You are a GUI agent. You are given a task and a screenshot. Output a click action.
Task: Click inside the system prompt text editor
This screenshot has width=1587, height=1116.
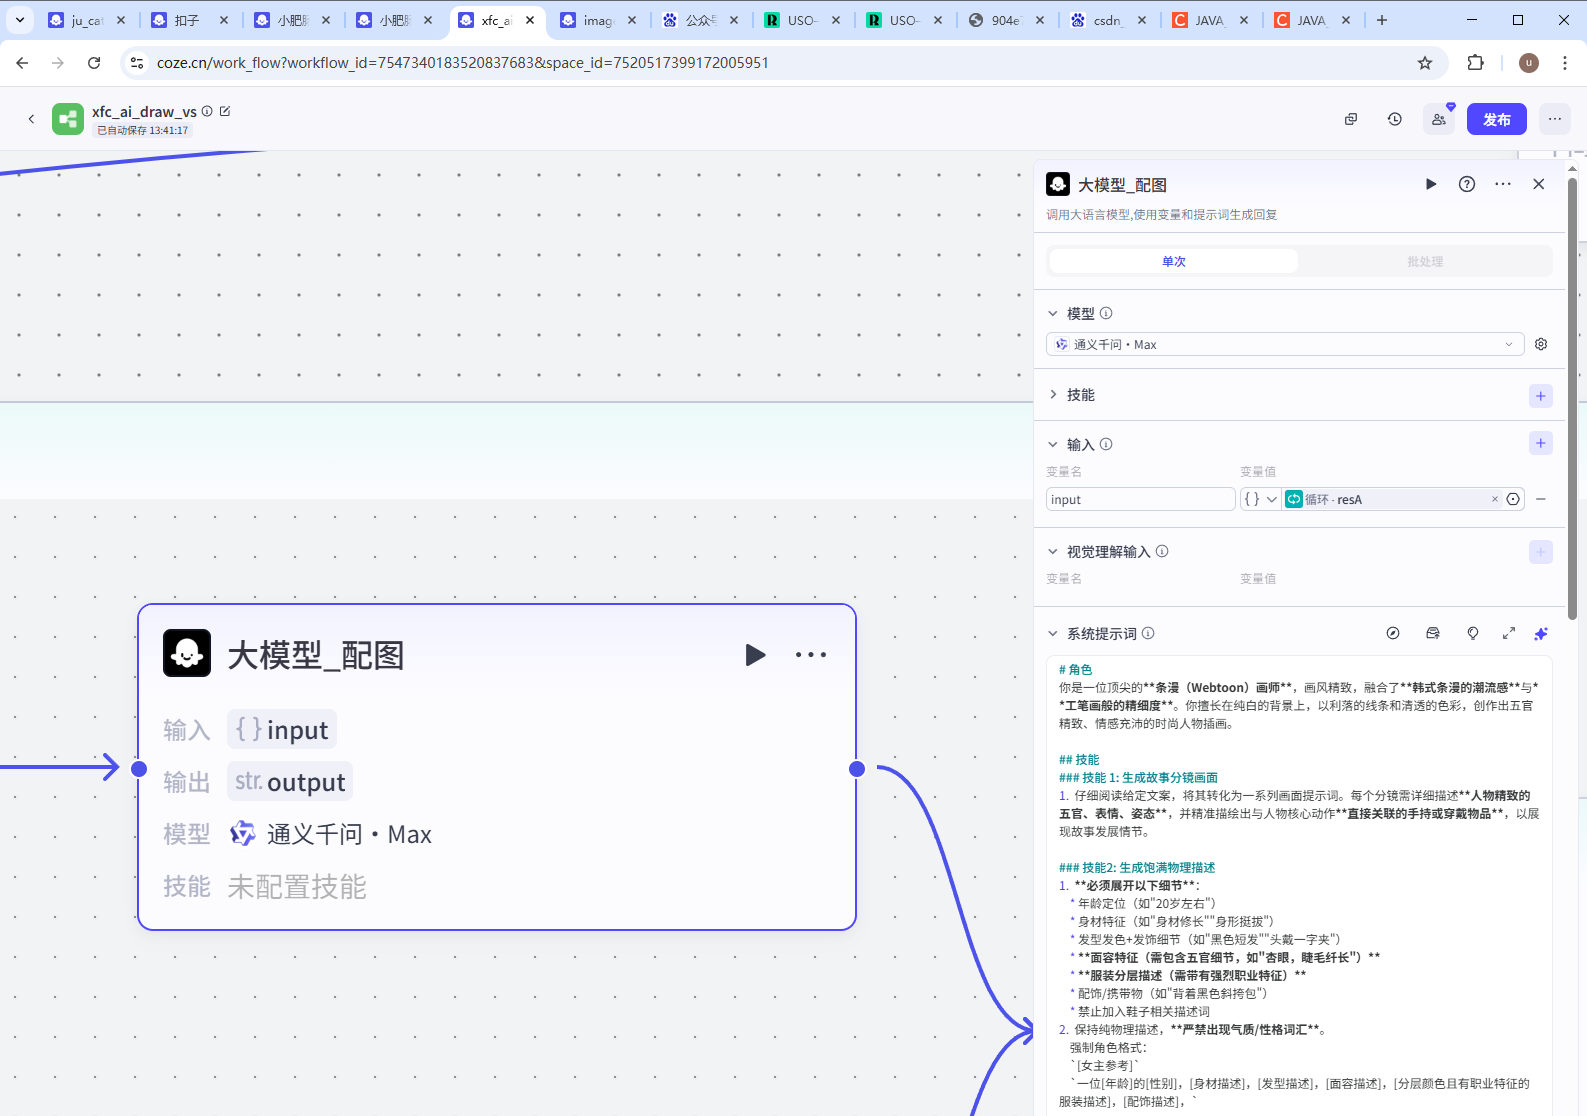[1298, 885]
